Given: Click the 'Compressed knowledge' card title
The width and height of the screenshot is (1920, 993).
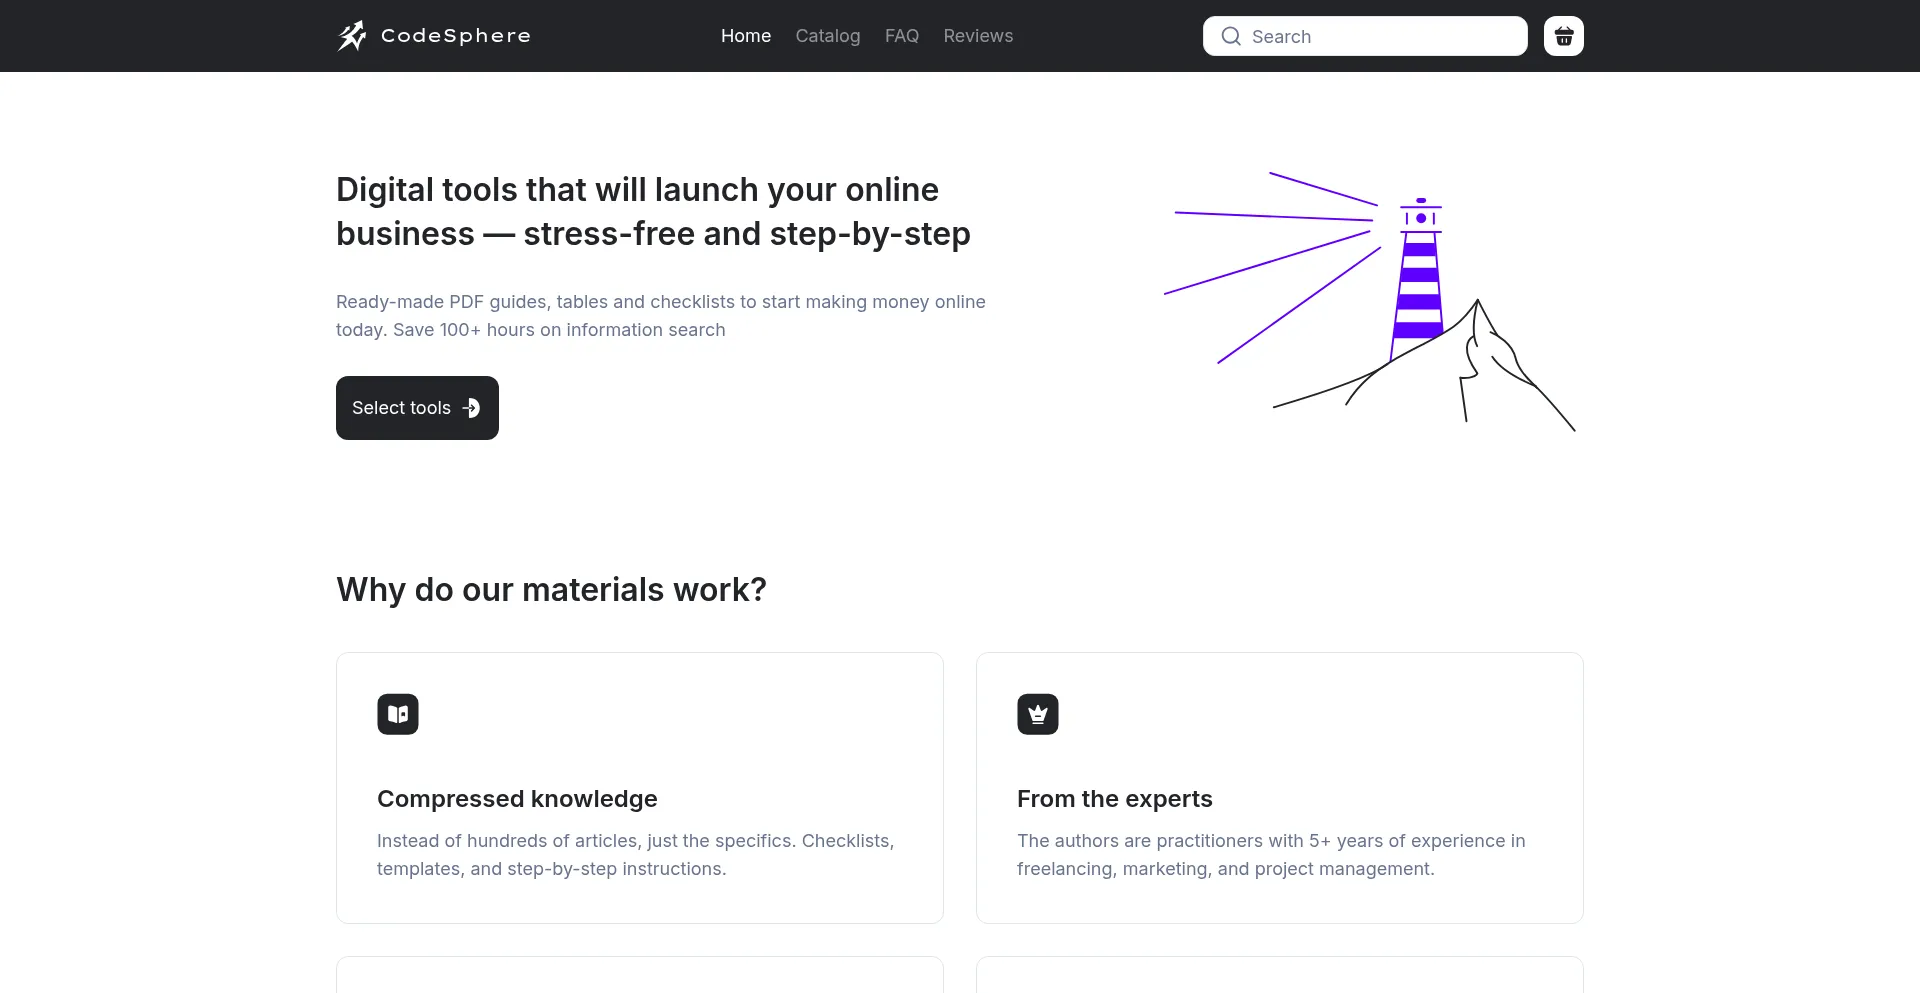Looking at the screenshot, I should pyautogui.click(x=517, y=799).
